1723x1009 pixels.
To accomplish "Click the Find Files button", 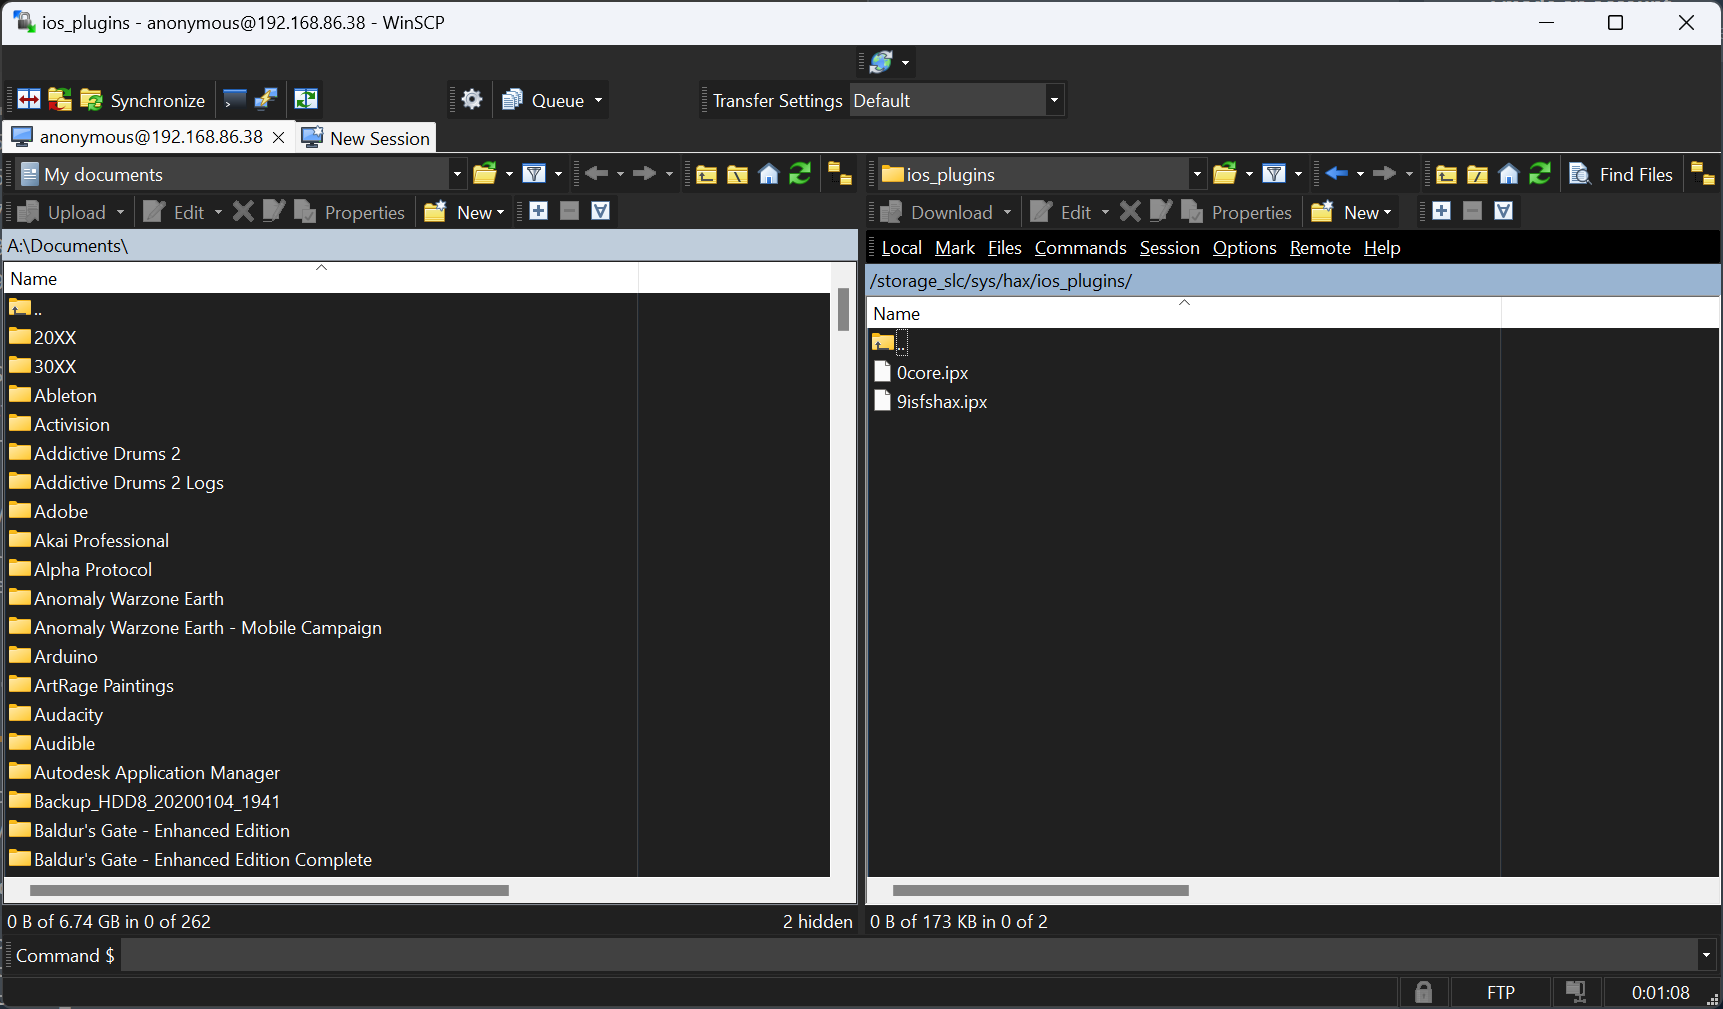I will (x=1621, y=174).
